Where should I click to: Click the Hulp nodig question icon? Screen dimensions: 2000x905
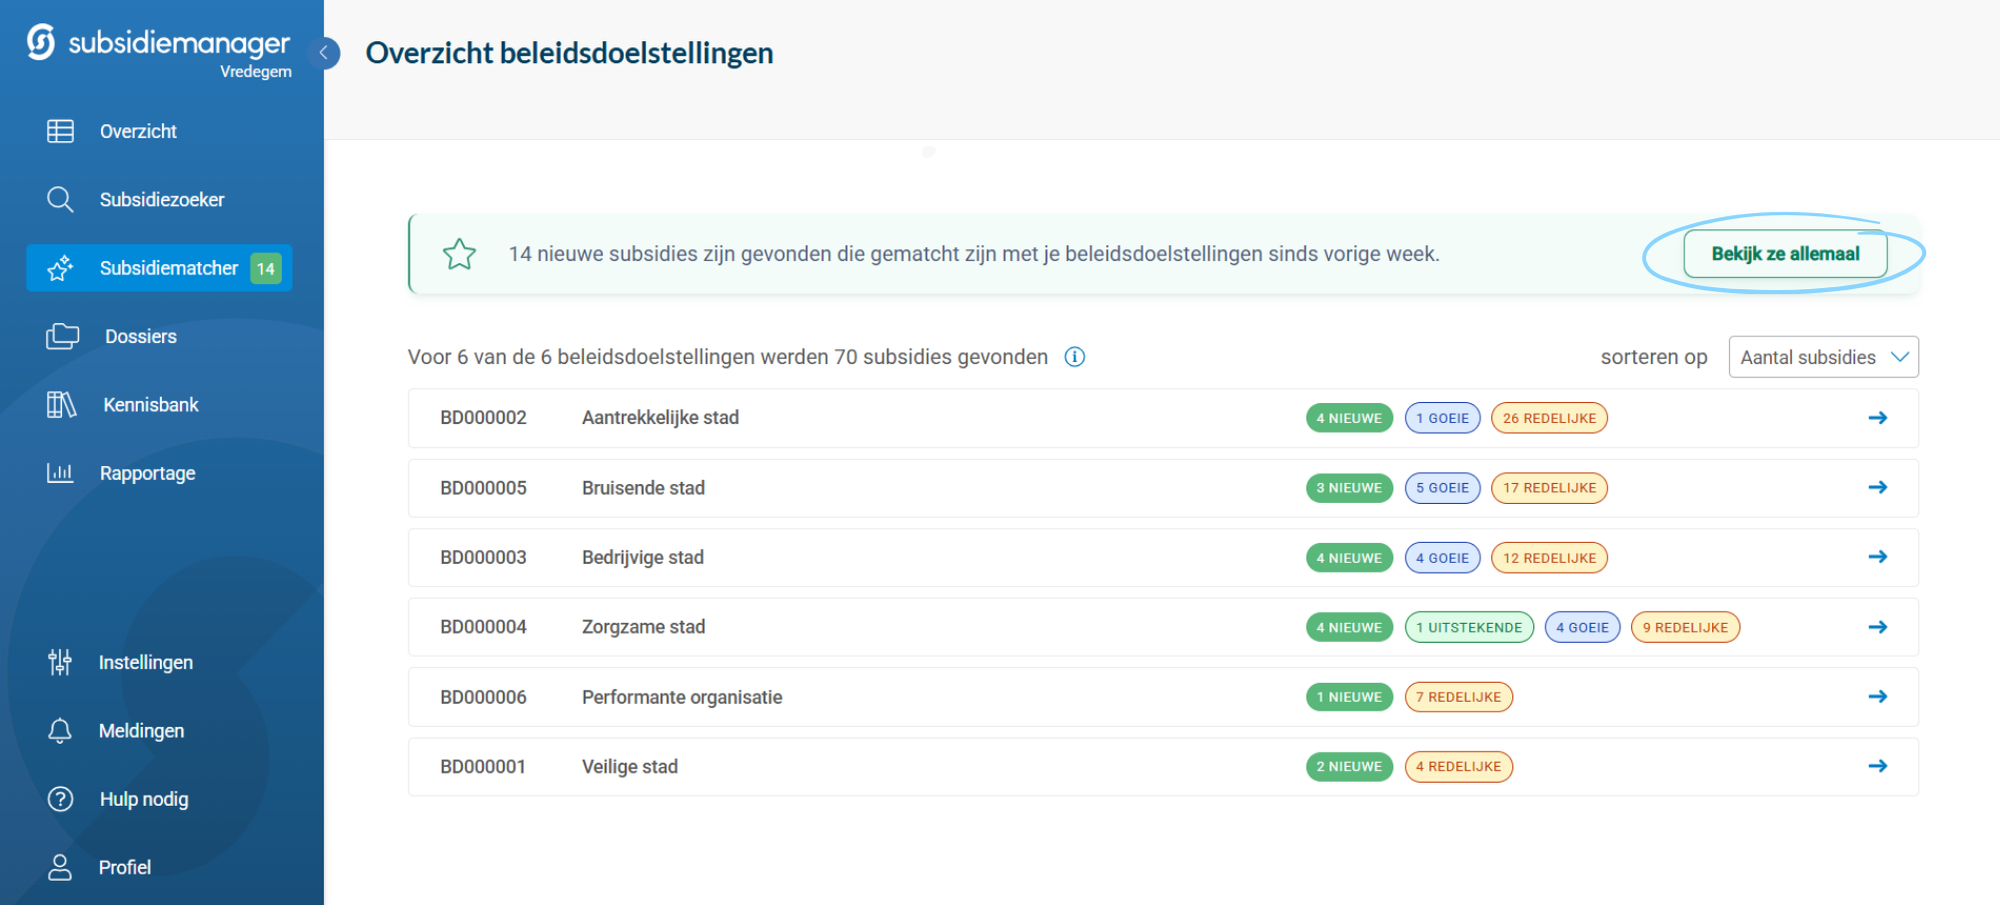pyautogui.click(x=60, y=799)
